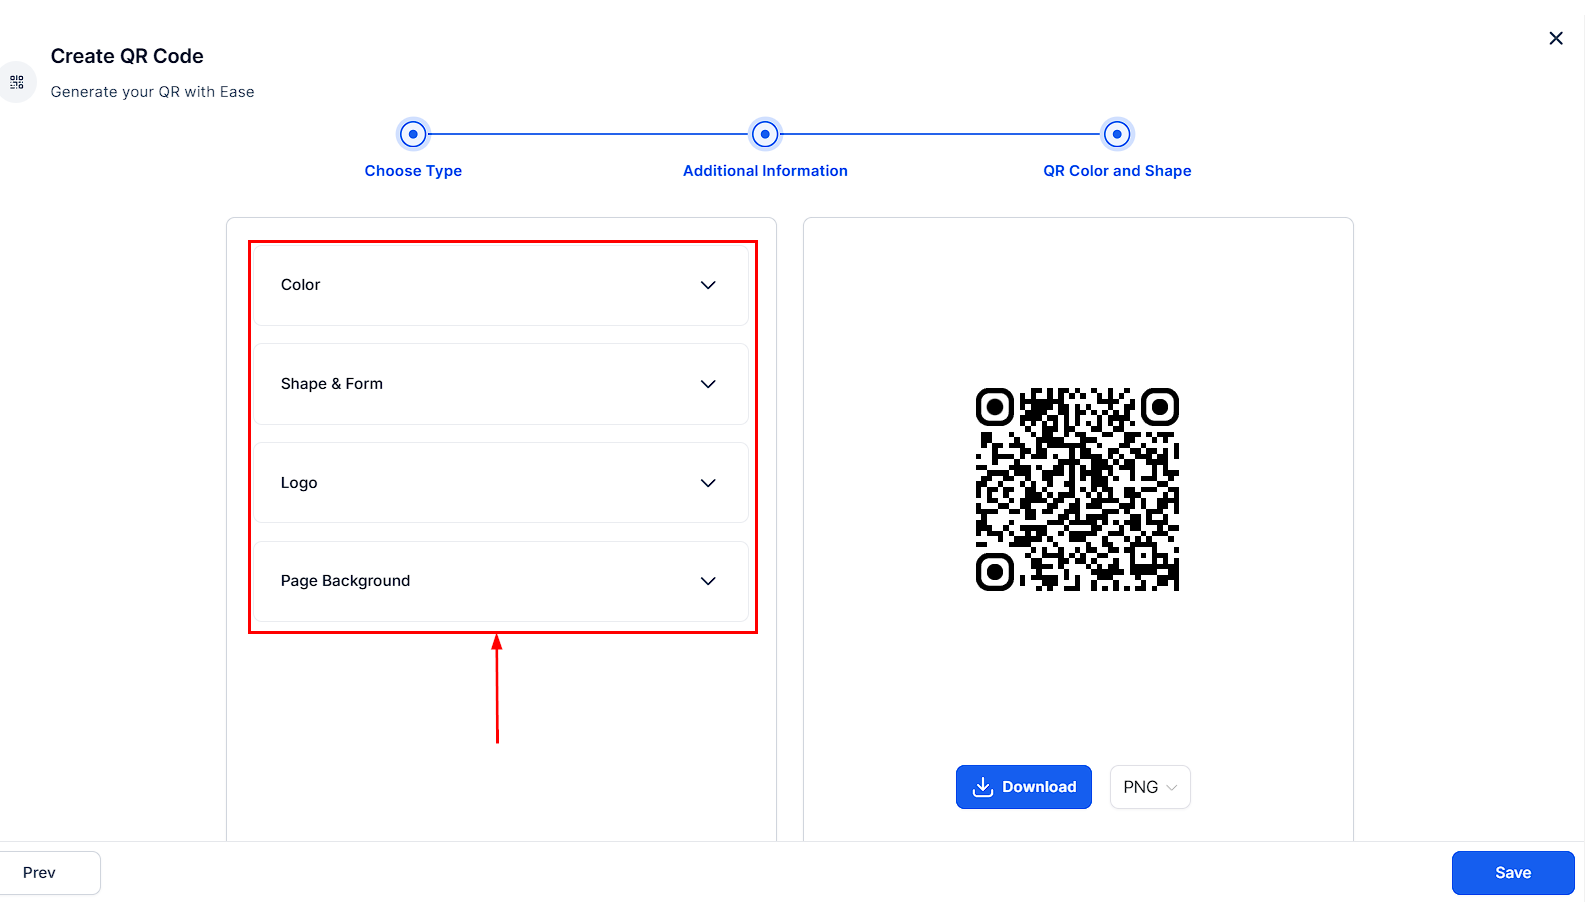Go to Additional Information step label
This screenshot has height=902, width=1585.
[765, 171]
